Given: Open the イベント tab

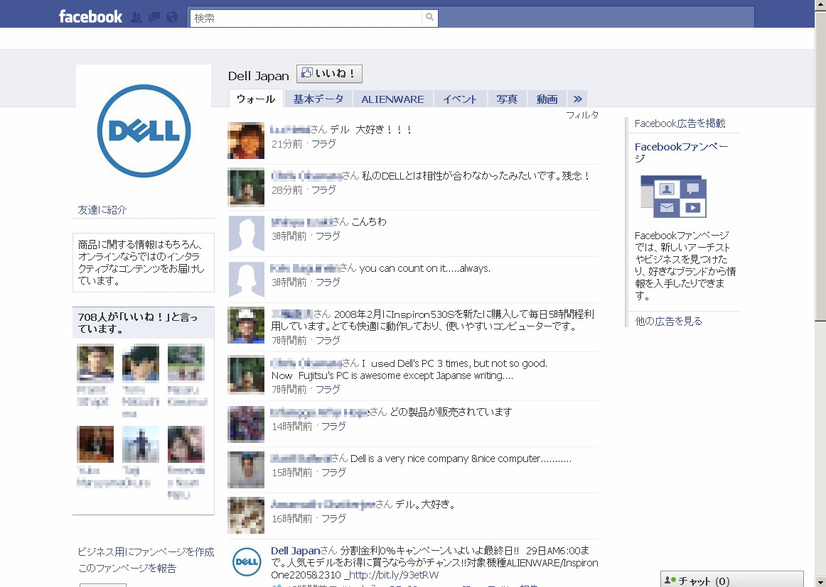Looking at the screenshot, I should (x=460, y=99).
